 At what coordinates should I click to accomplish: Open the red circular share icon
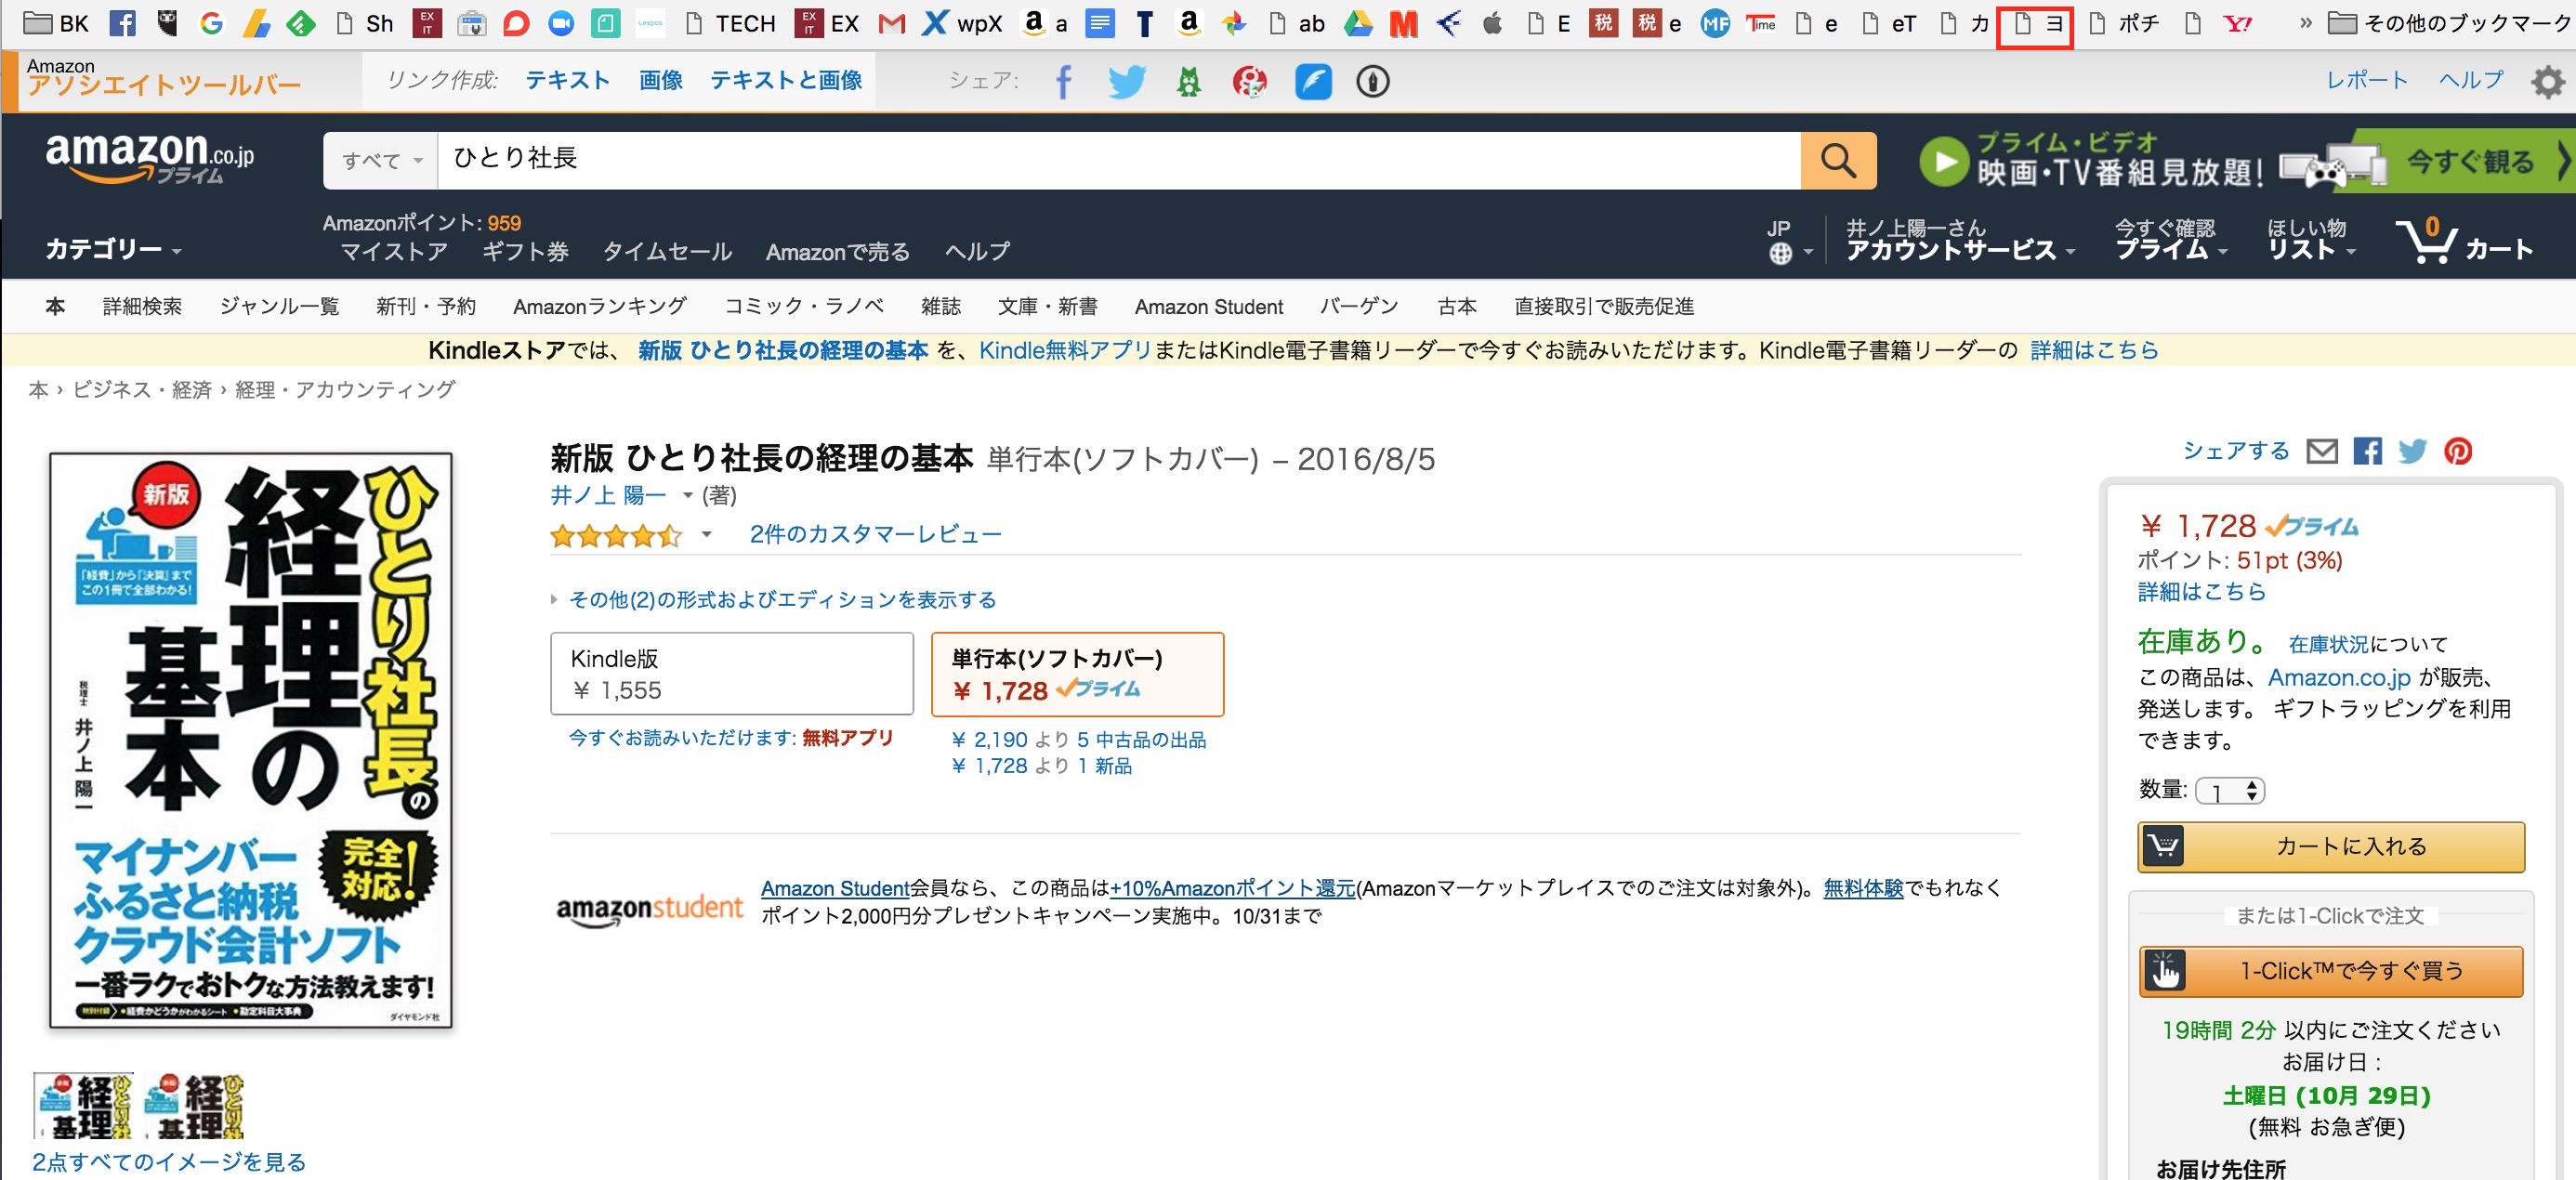pos(1249,81)
